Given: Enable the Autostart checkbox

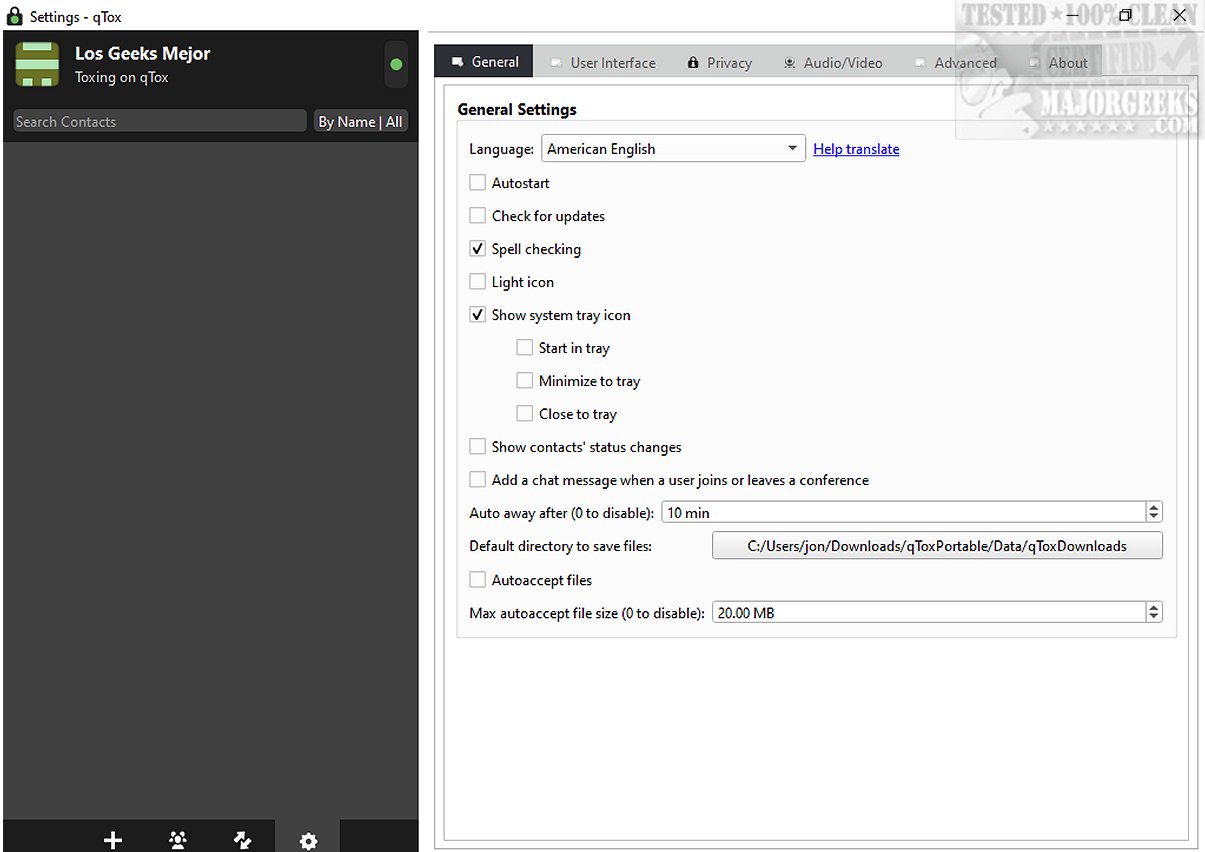Looking at the screenshot, I should pos(478,183).
